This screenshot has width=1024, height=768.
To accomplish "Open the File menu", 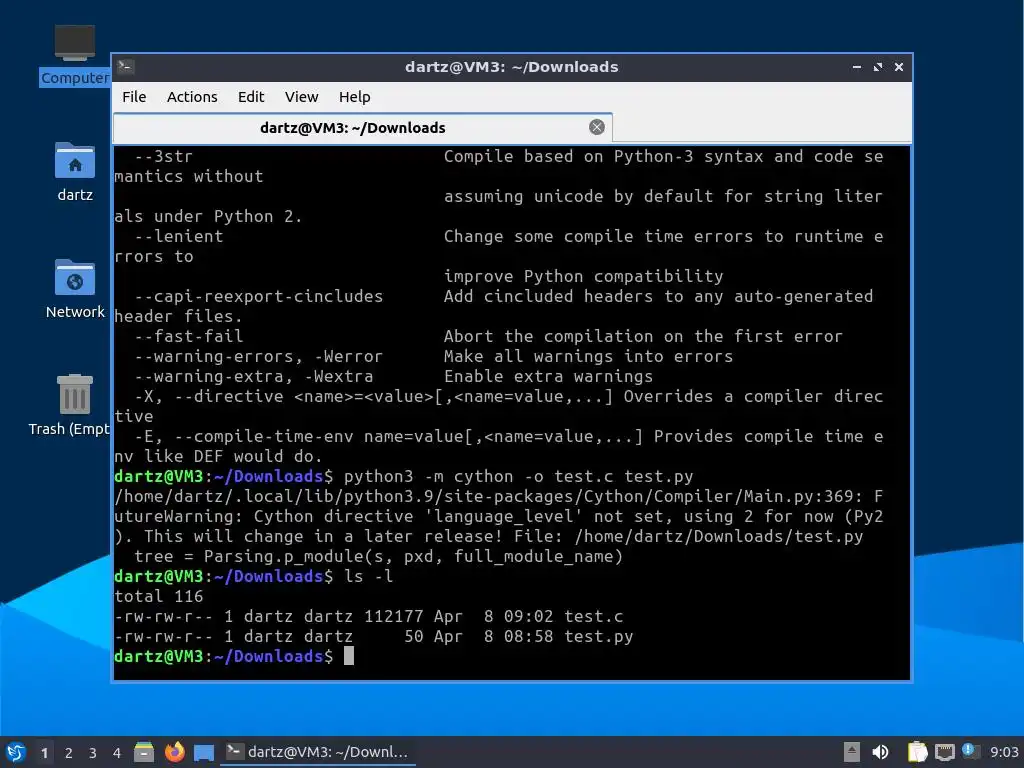I will 134,97.
